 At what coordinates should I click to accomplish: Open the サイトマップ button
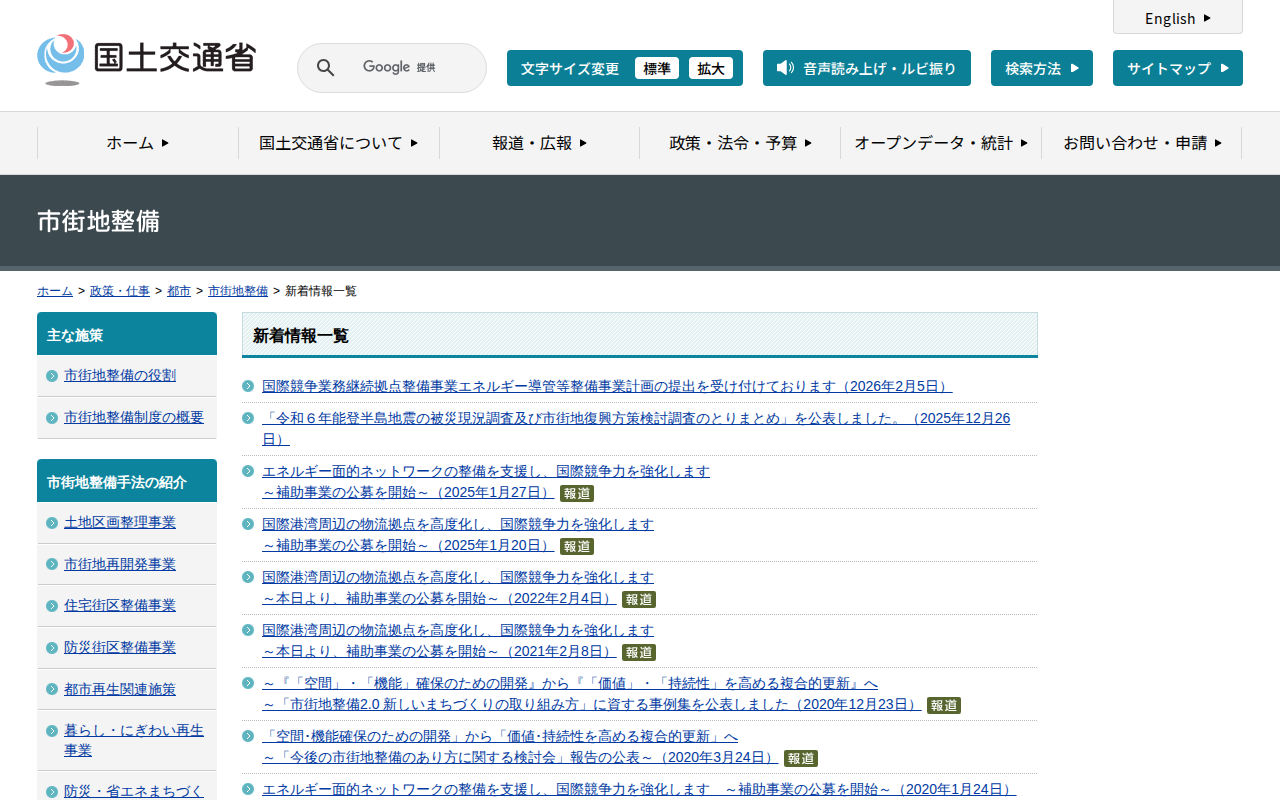click(x=1177, y=68)
